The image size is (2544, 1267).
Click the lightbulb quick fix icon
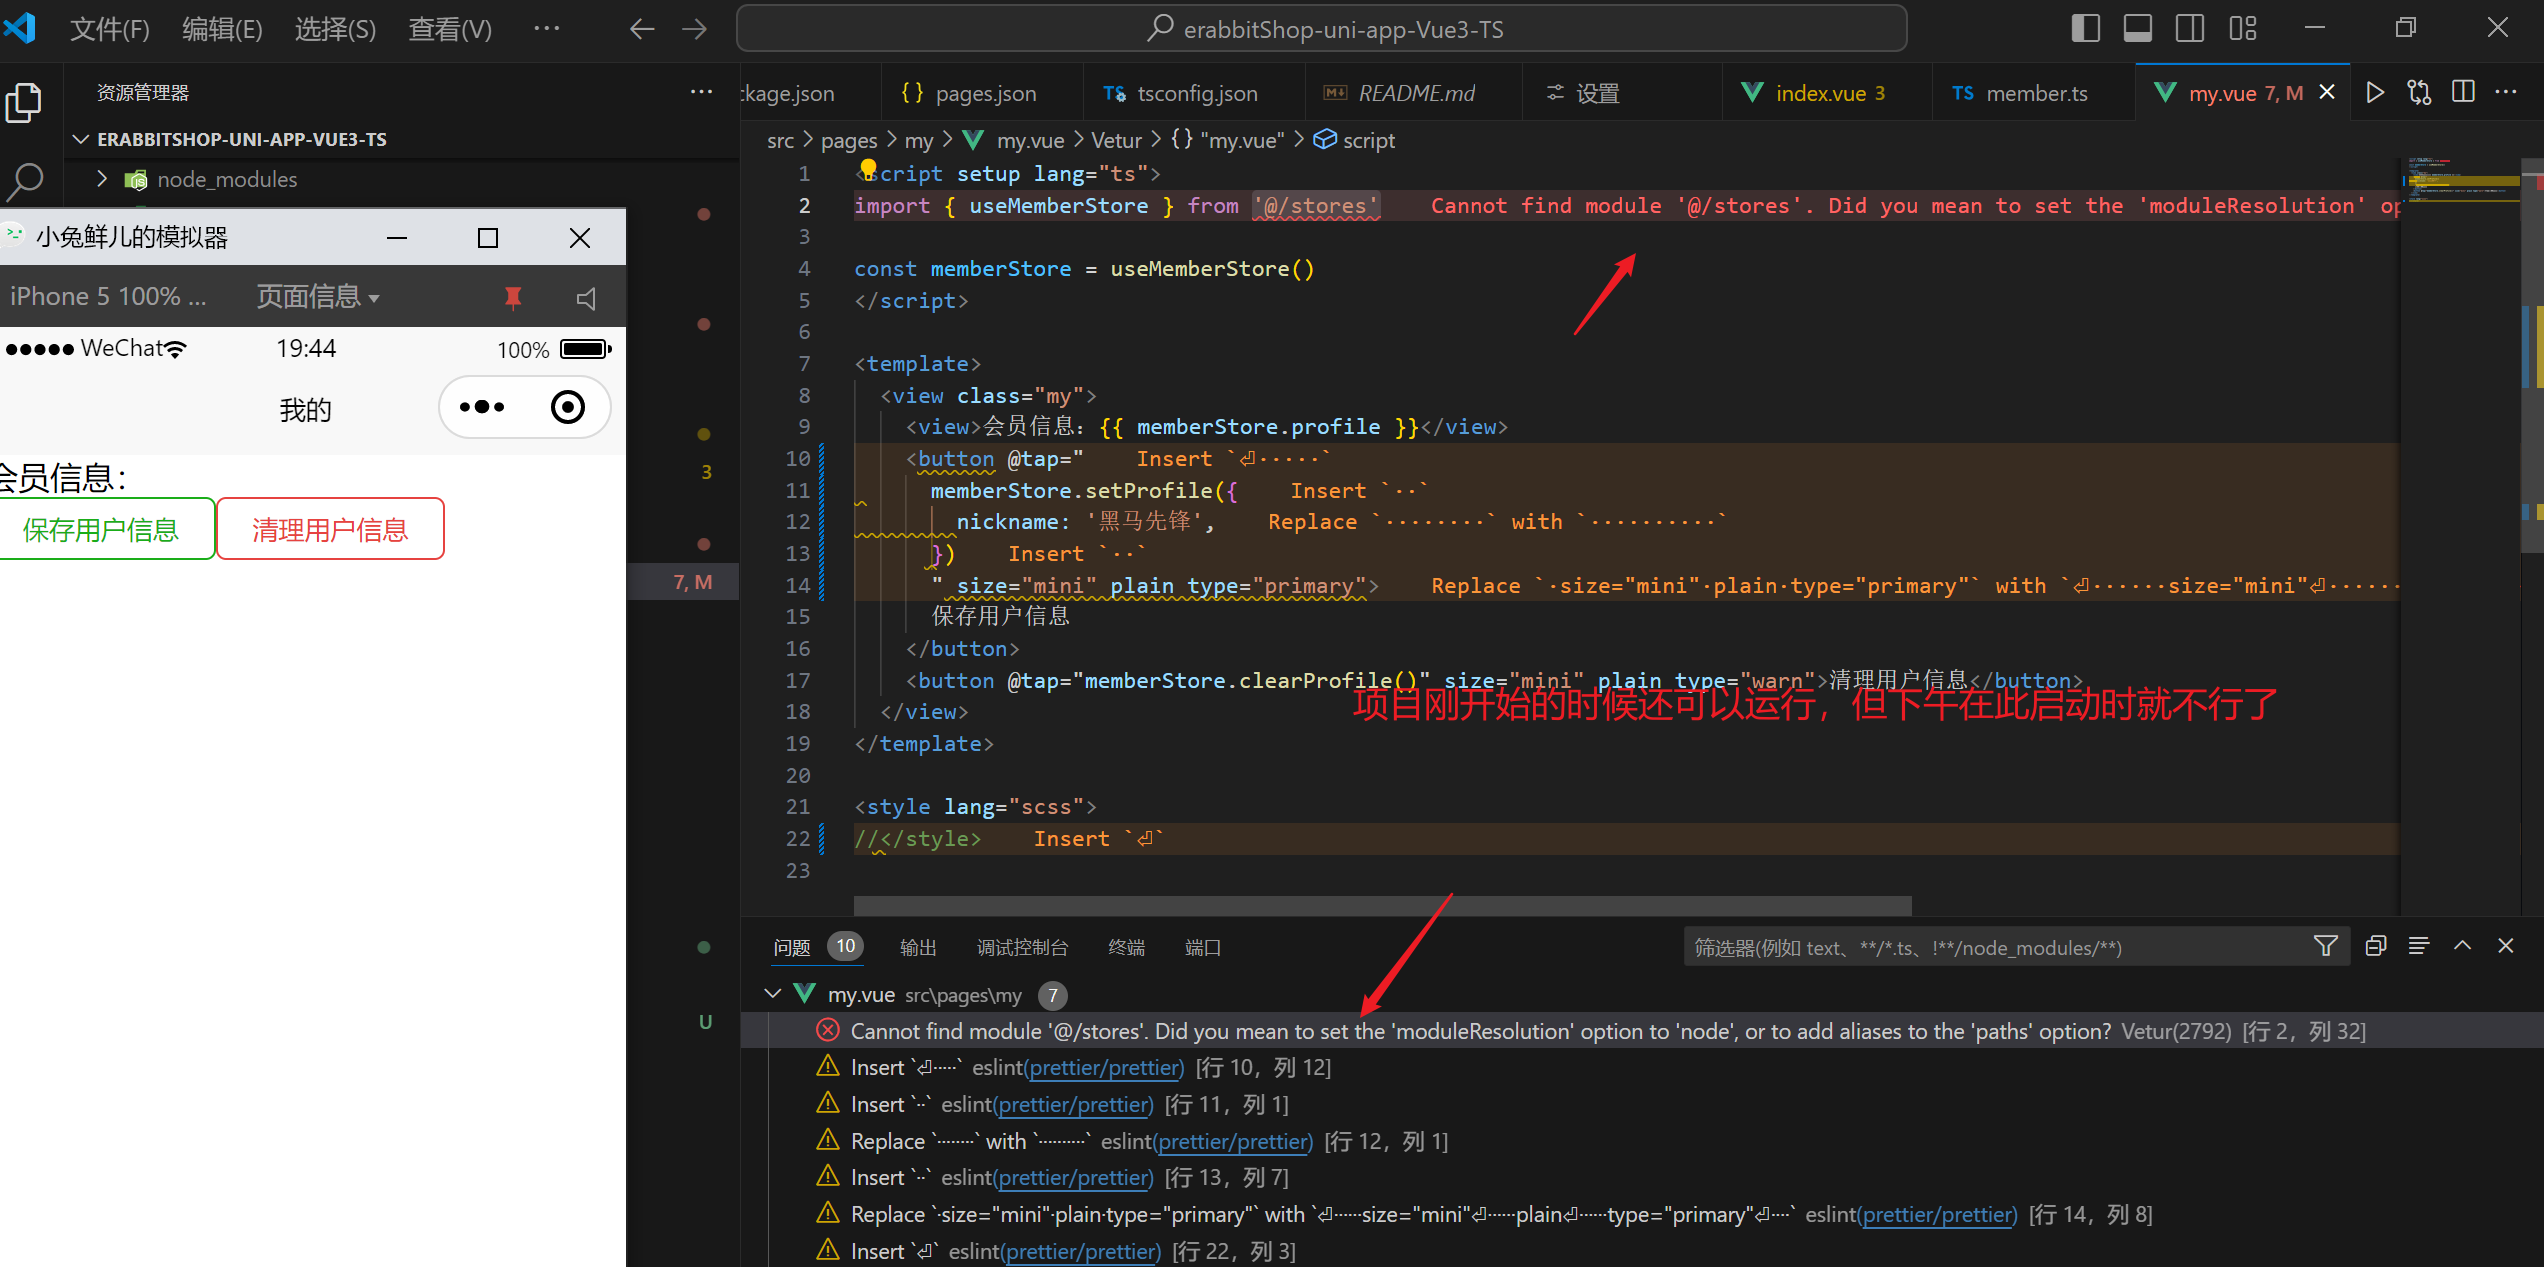click(x=868, y=168)
